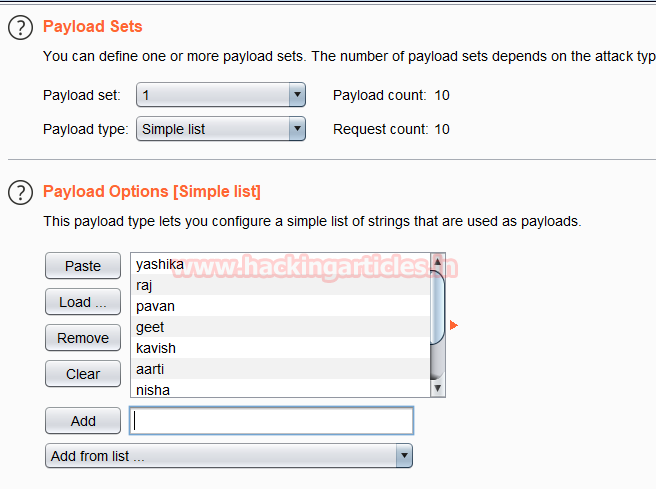Click Payload Sets help question mark icon
This screenshot has height=489, width=656.
pyautogui.click(x=20, y=27)
